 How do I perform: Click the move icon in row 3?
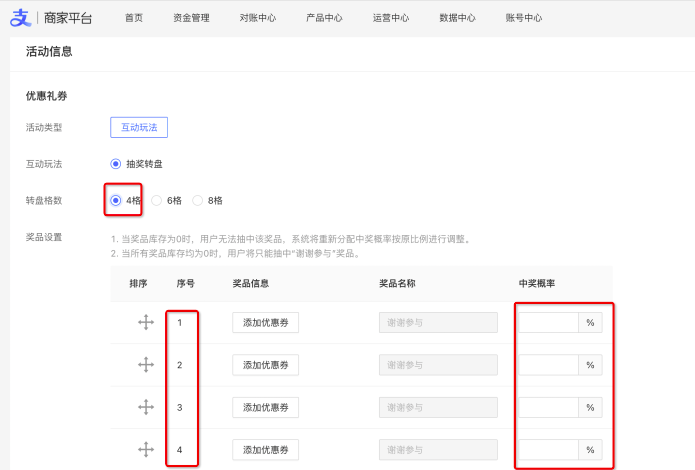click(x=145, y=407)
